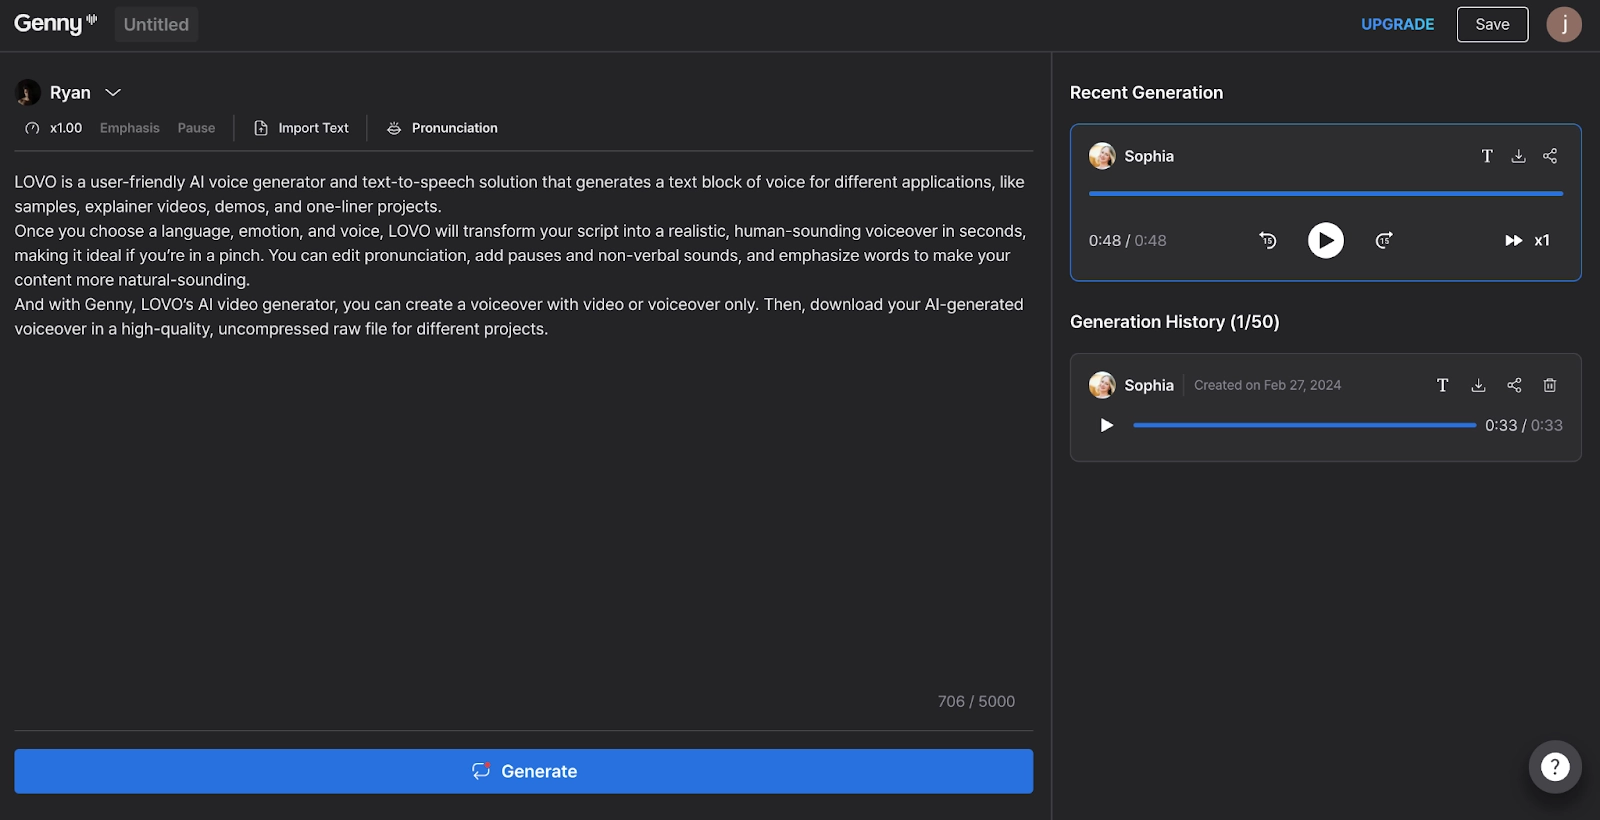Screen dimensions: 1600x820
Task: Click the history entry's progress bar
Action: click(1305, 425)
